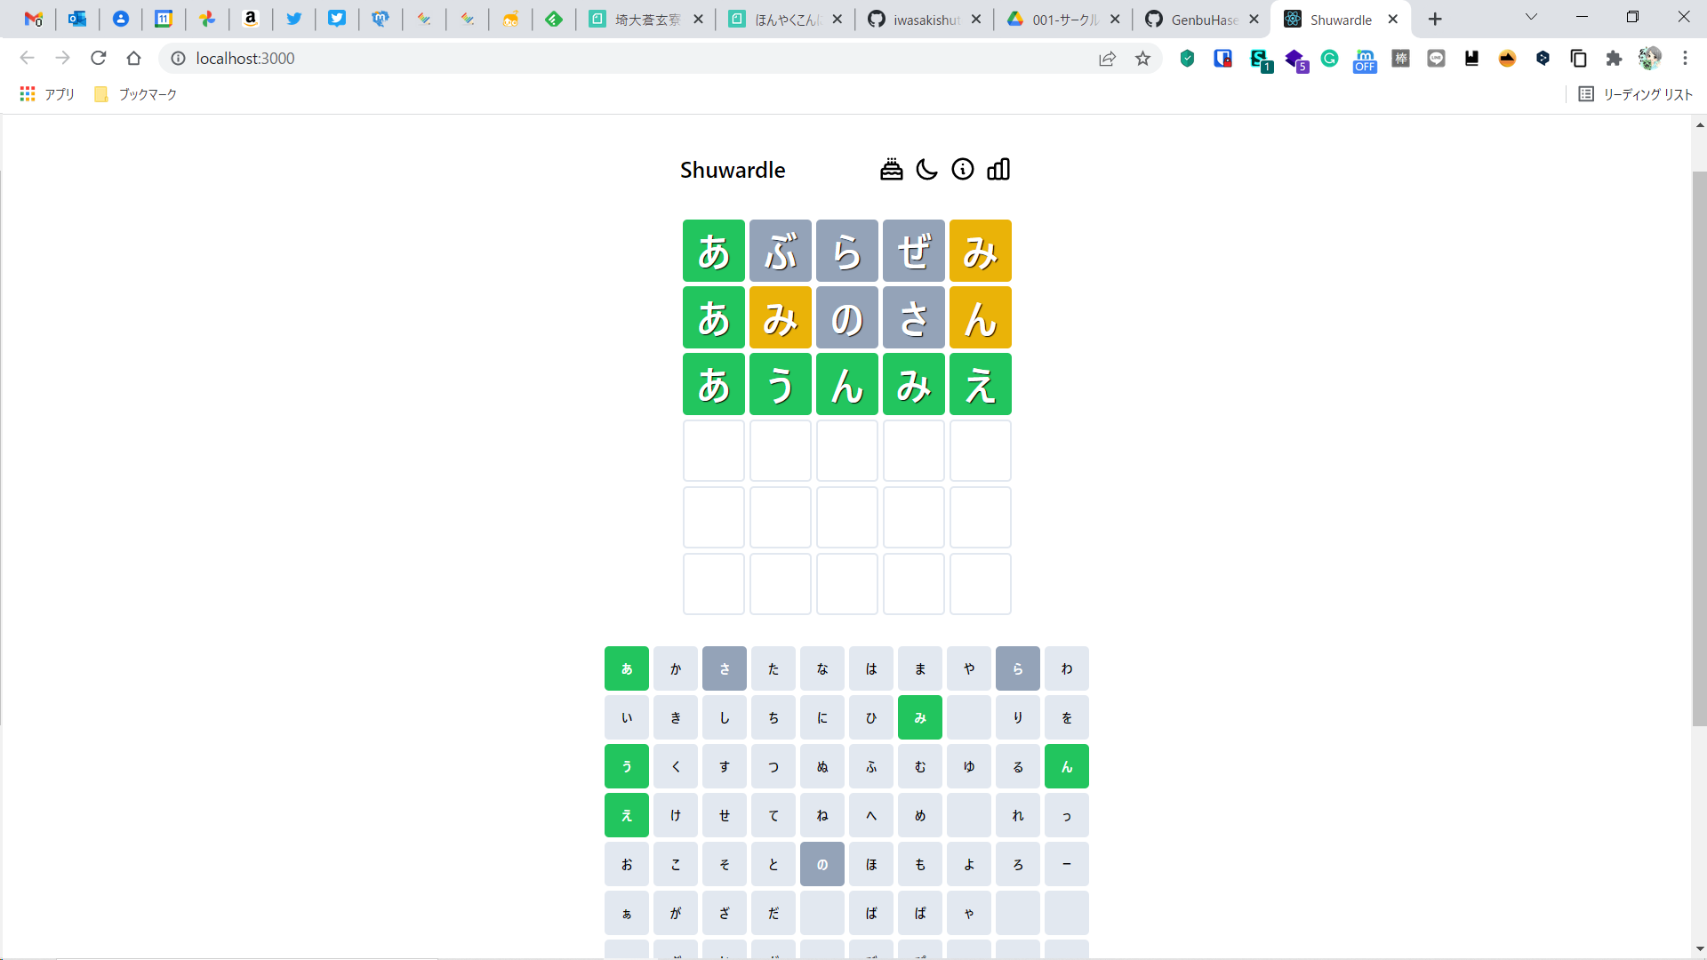
Task: Click the first empty tile in fourth row
Action: [714, 451]
